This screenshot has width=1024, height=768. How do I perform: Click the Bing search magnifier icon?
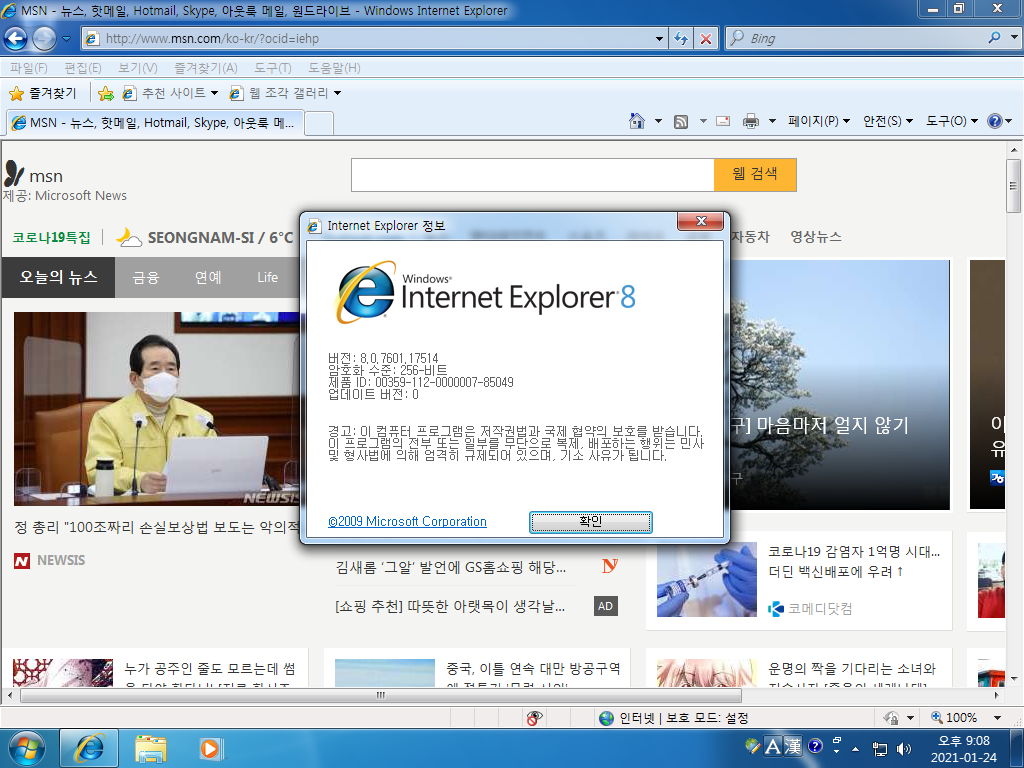[994, 38]
